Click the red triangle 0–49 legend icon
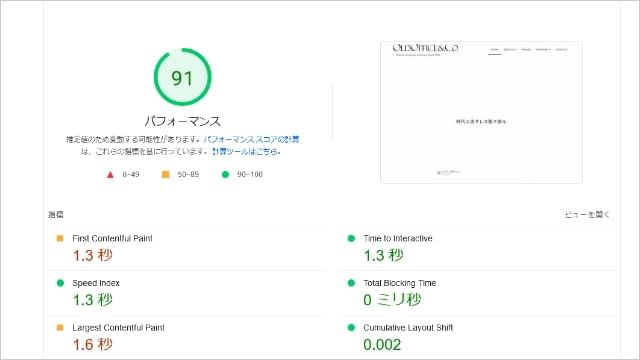 (110, 175)
